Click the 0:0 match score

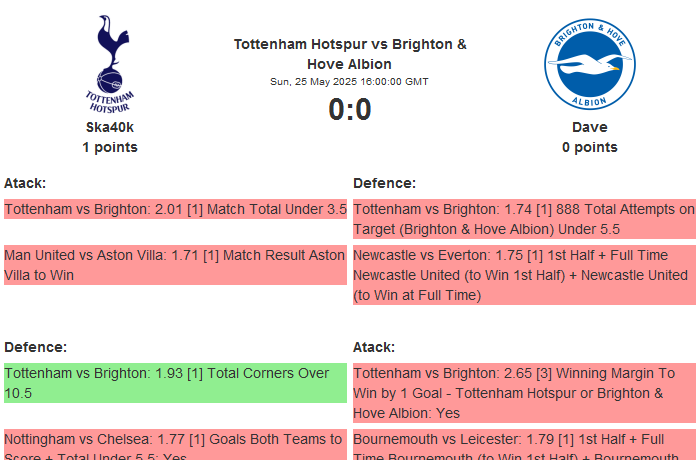point(350,110)
